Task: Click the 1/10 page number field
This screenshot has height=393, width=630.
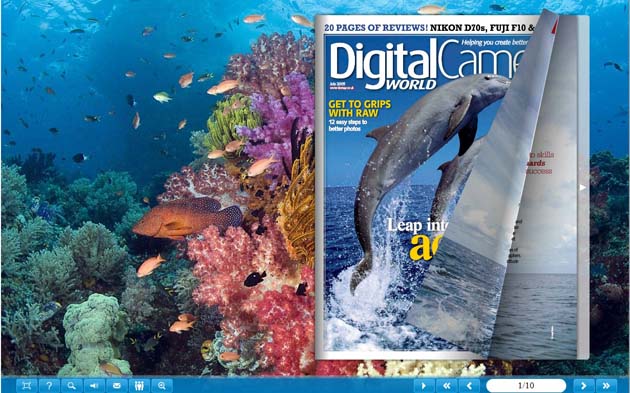Action: point(526,386)
